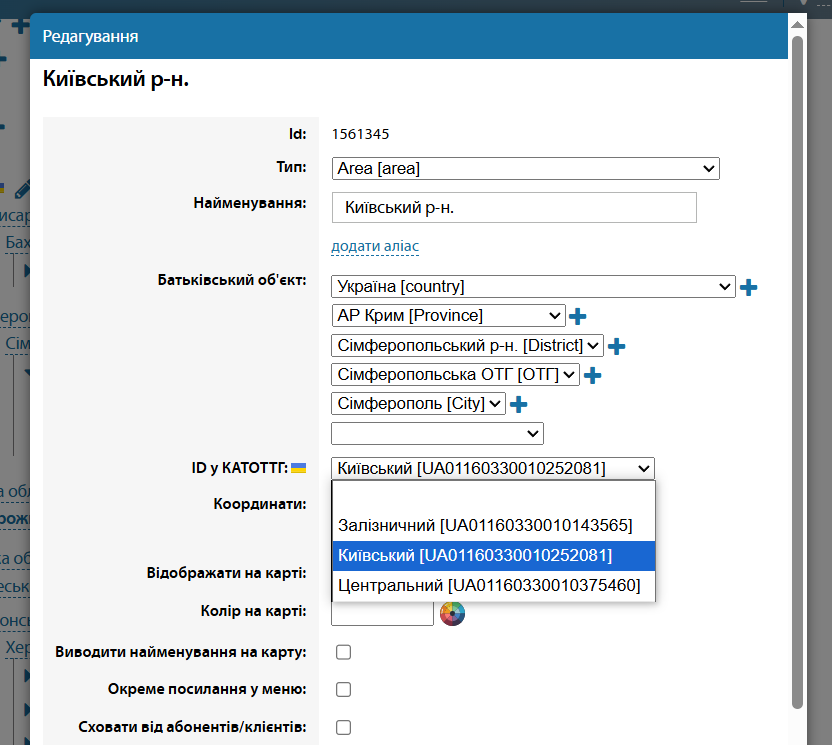Click plus icon beside Україна country dropdown
Viewport: 832px width, 745px height.
(x=748, y=288)
